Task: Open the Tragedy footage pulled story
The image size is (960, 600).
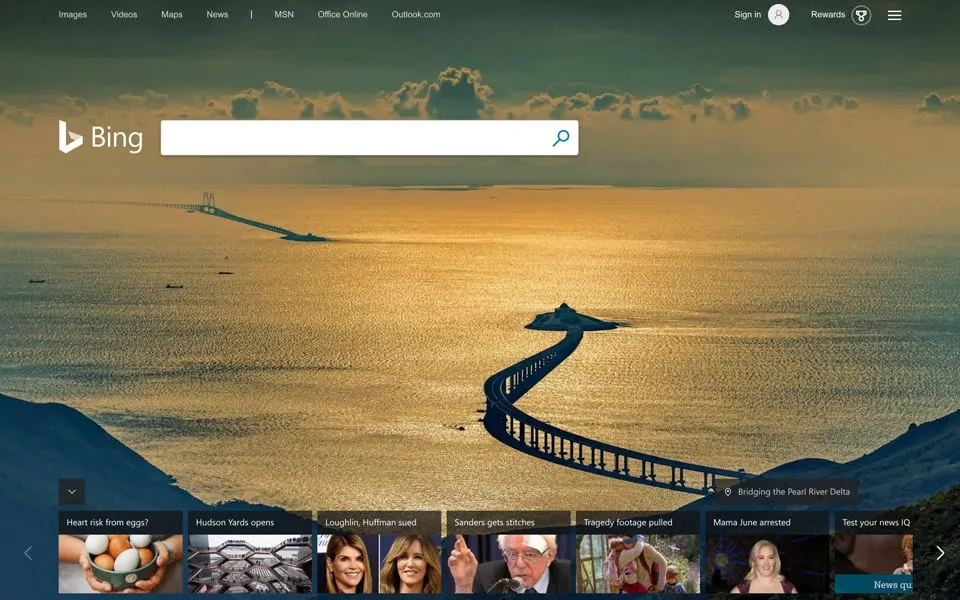Action: (x=638, y=552)
